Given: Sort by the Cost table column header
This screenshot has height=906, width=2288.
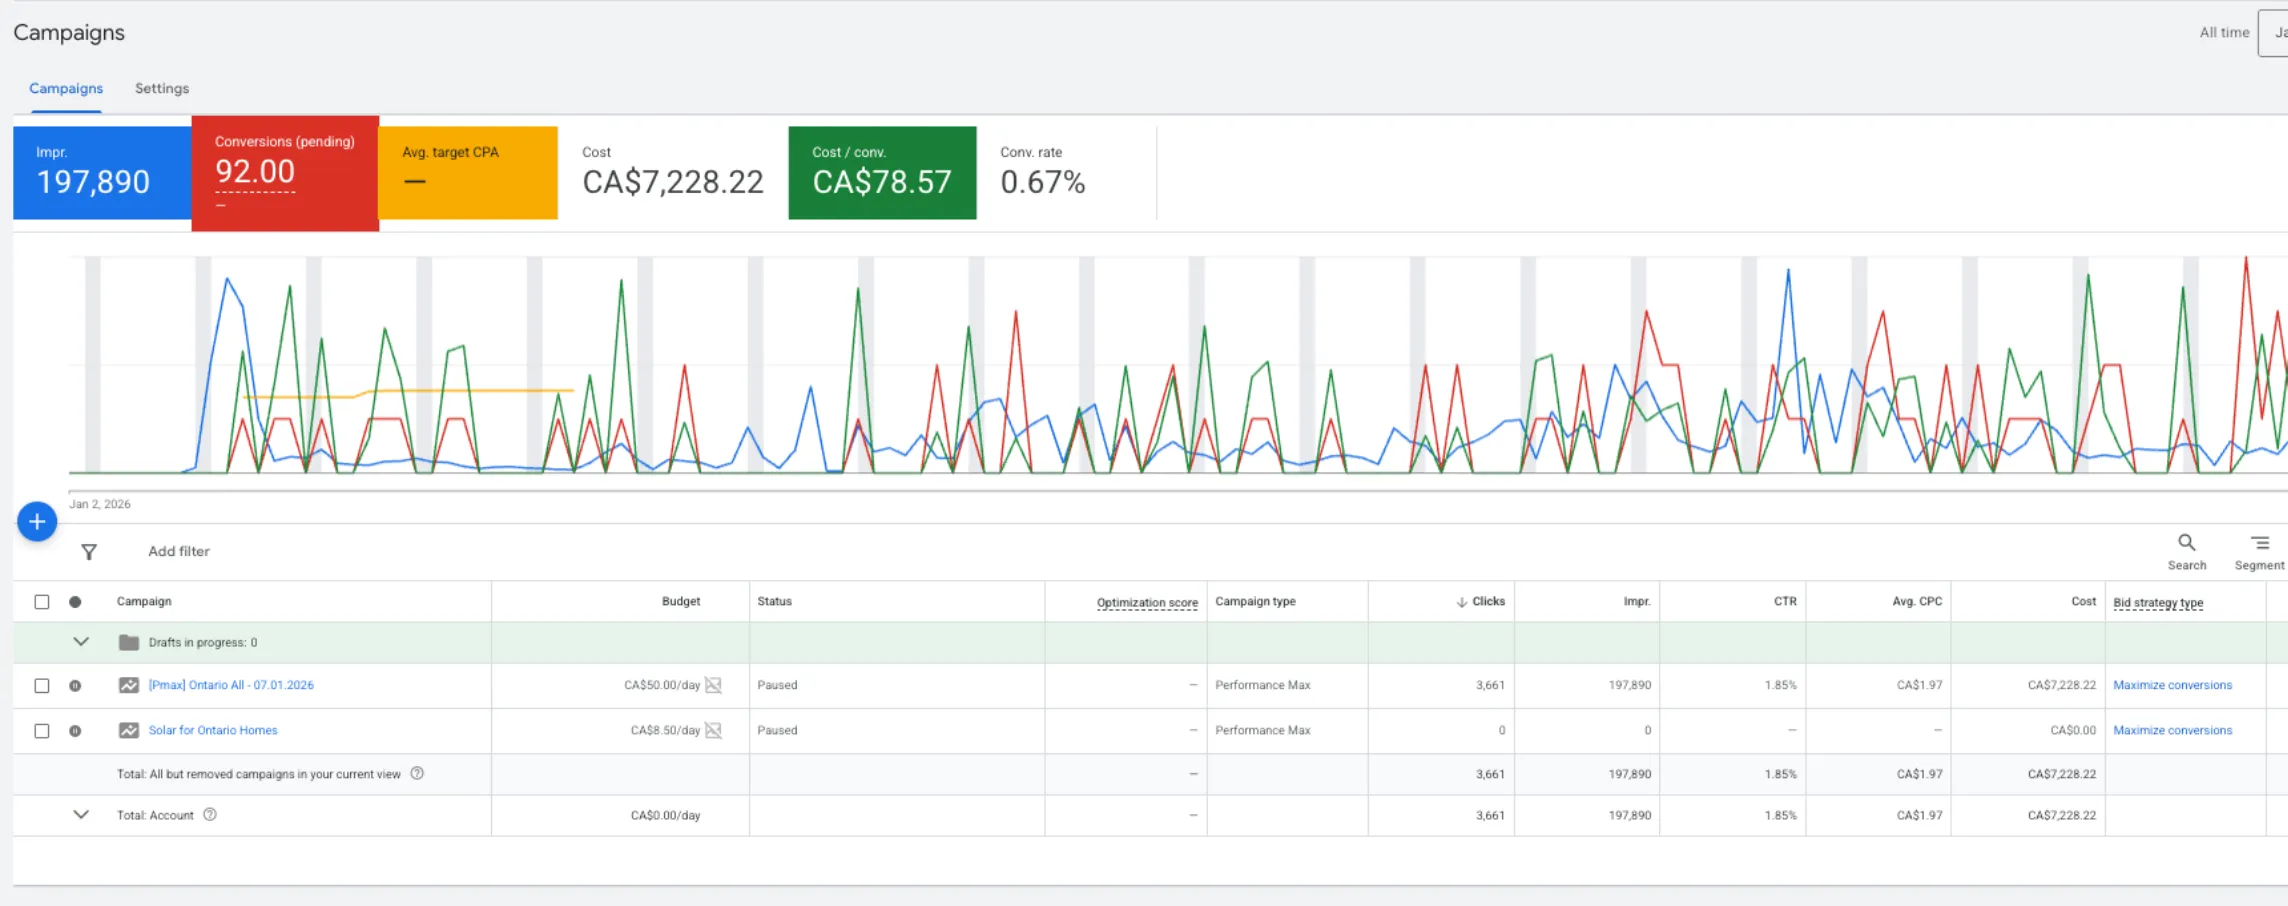Looking at the screenshot, I should (x=2083, y=601).
